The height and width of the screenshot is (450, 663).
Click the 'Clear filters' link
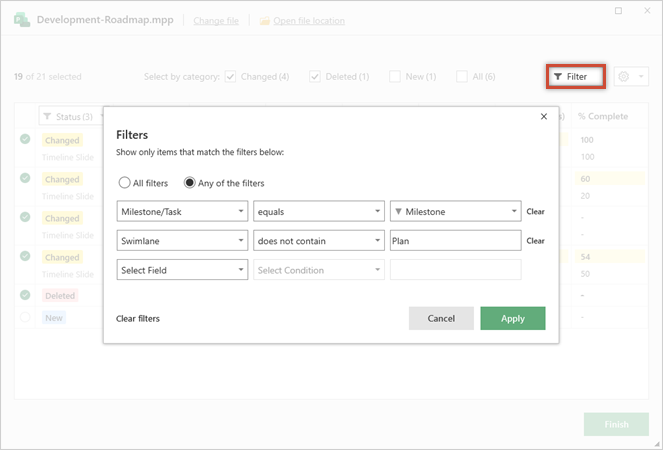click(x=138, y=319)
